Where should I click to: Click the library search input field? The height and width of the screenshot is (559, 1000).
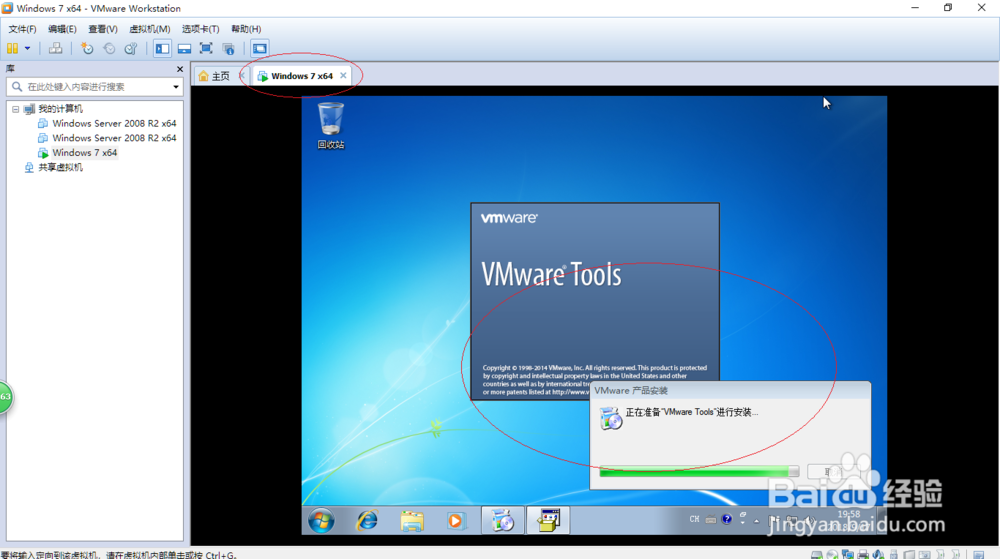(94, 87)
